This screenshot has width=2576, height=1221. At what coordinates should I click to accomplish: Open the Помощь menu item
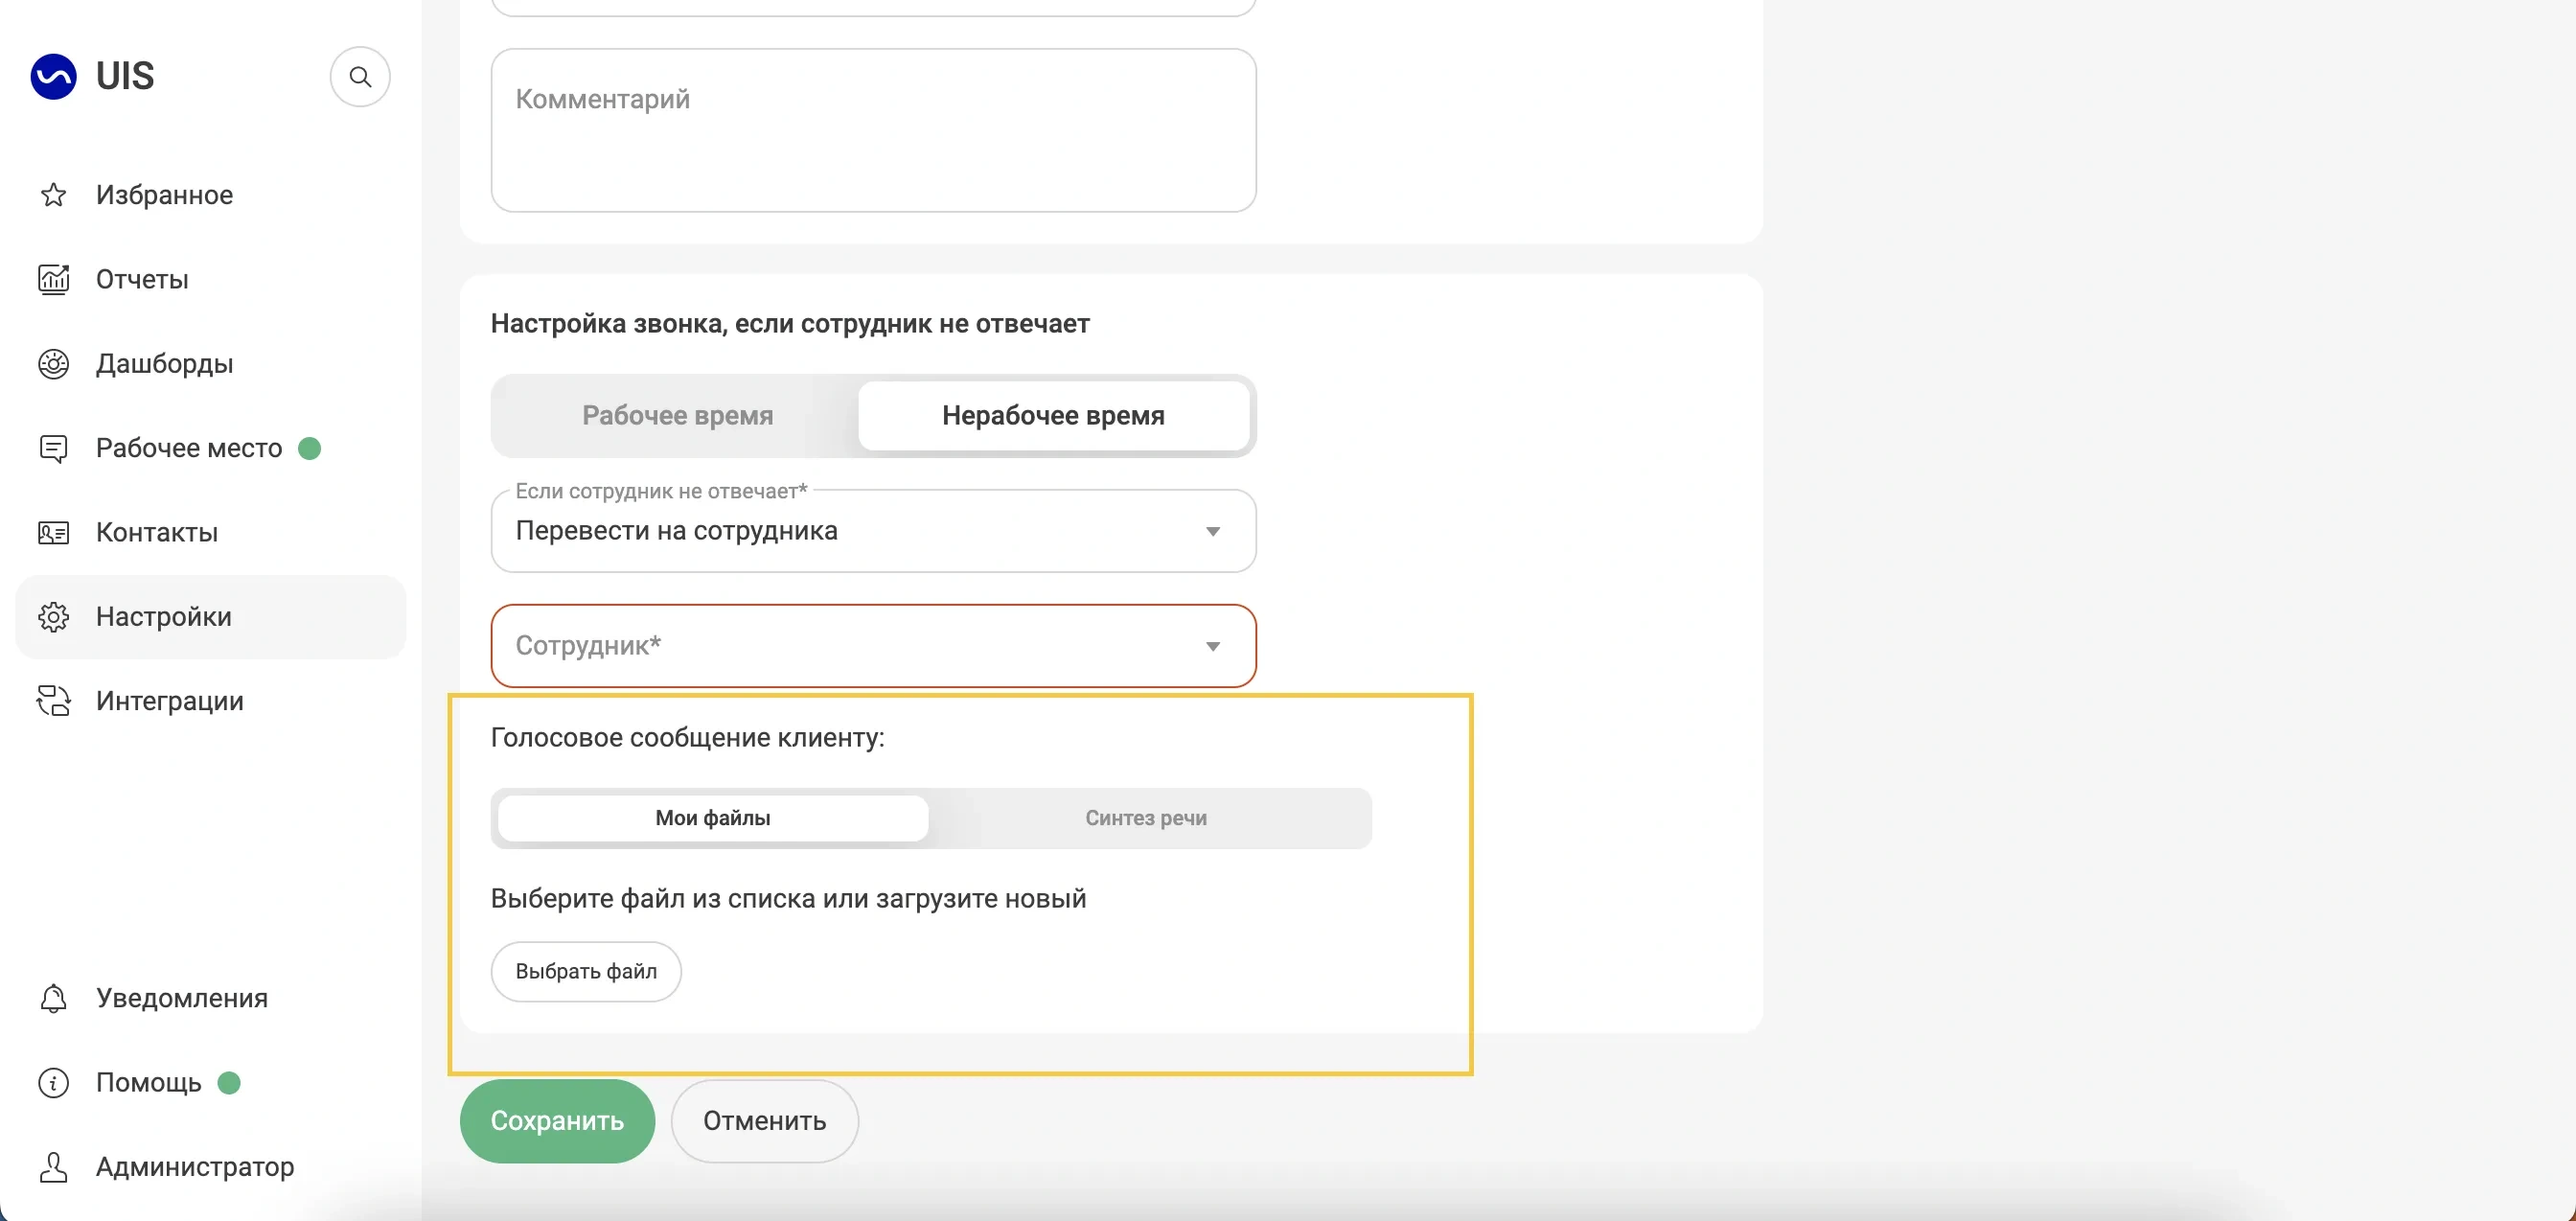(x=149, y=1083)
